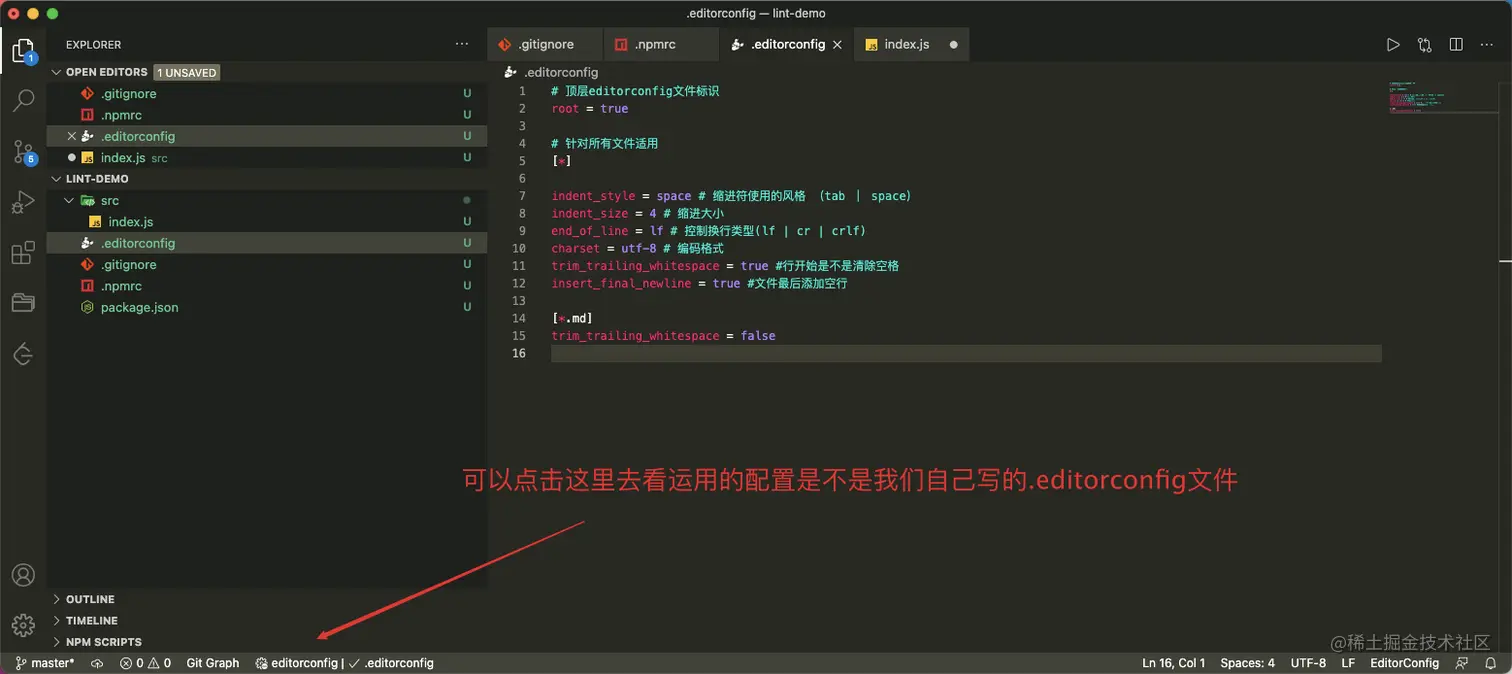Click Ln 16, Col 1 position indicator

pos(1174,663)
